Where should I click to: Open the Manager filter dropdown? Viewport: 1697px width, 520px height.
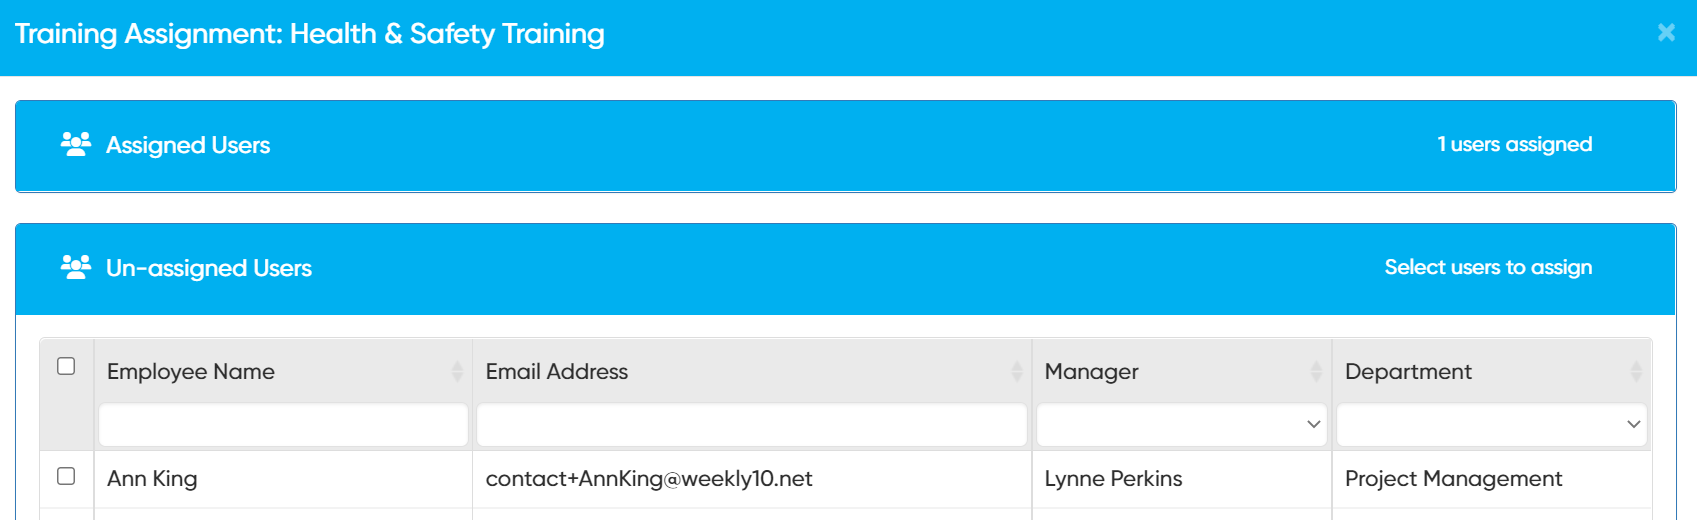tap(1181, 425)
